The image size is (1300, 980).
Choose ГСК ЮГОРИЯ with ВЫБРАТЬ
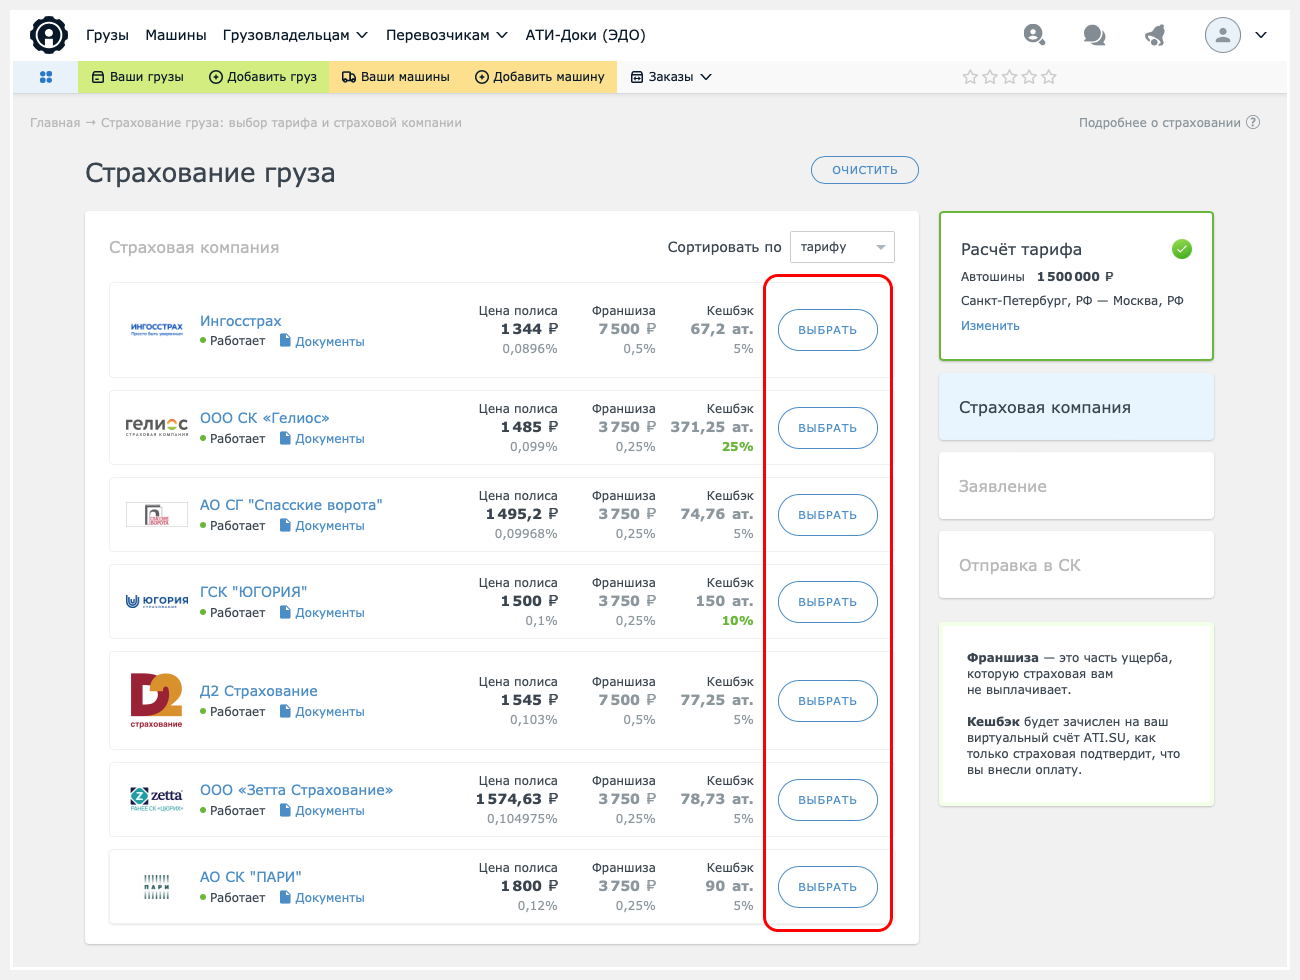tap(828, 602)
